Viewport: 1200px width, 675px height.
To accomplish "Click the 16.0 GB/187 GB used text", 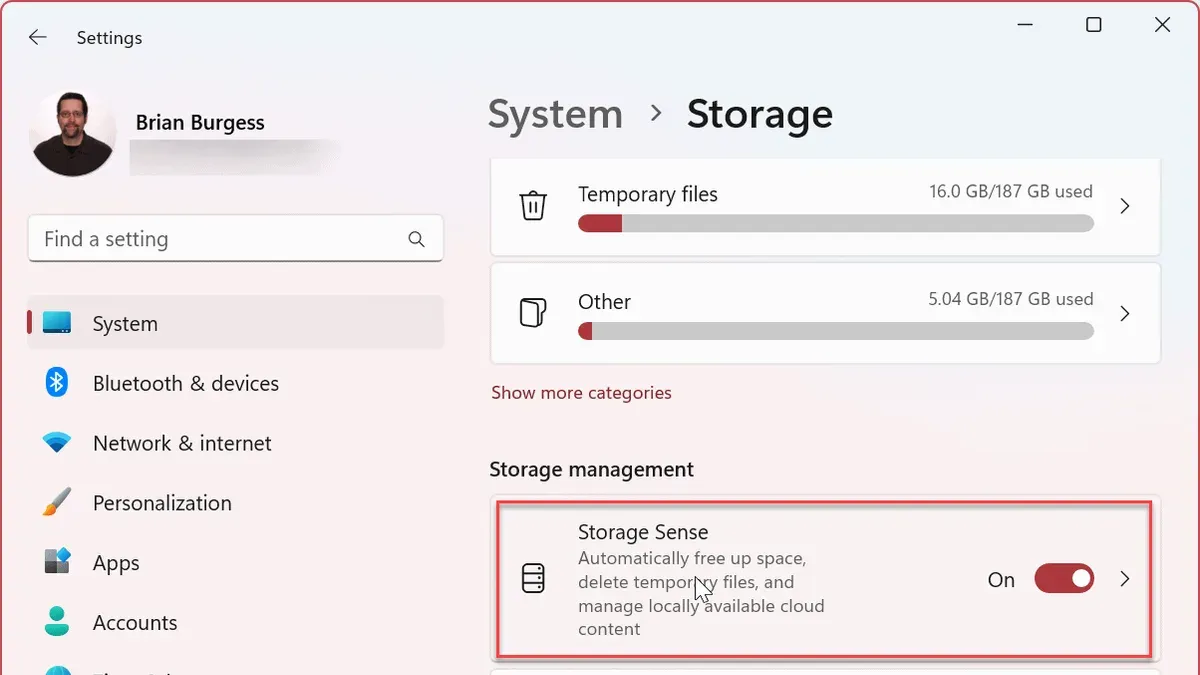I will coord(1011,191).
